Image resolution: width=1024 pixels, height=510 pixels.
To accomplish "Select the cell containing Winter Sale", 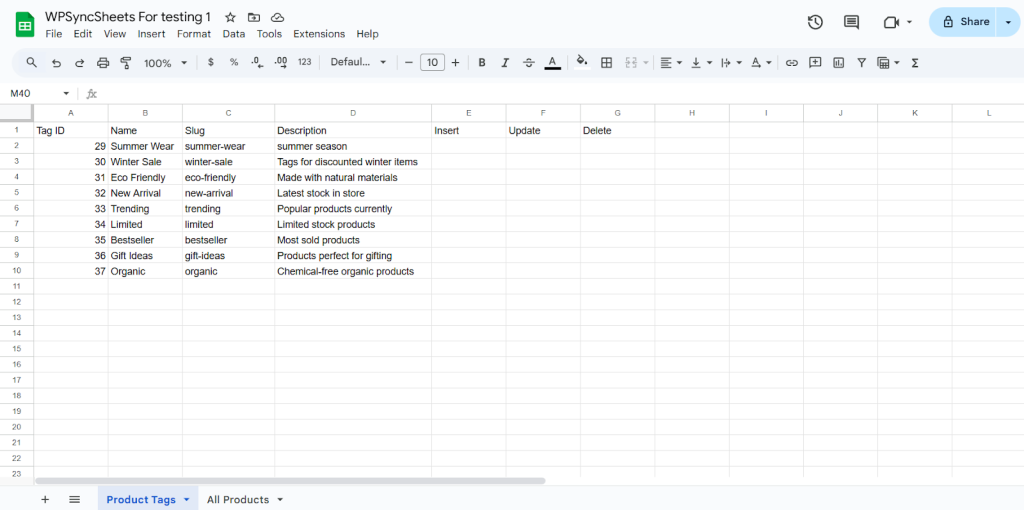I will point(145,161).
